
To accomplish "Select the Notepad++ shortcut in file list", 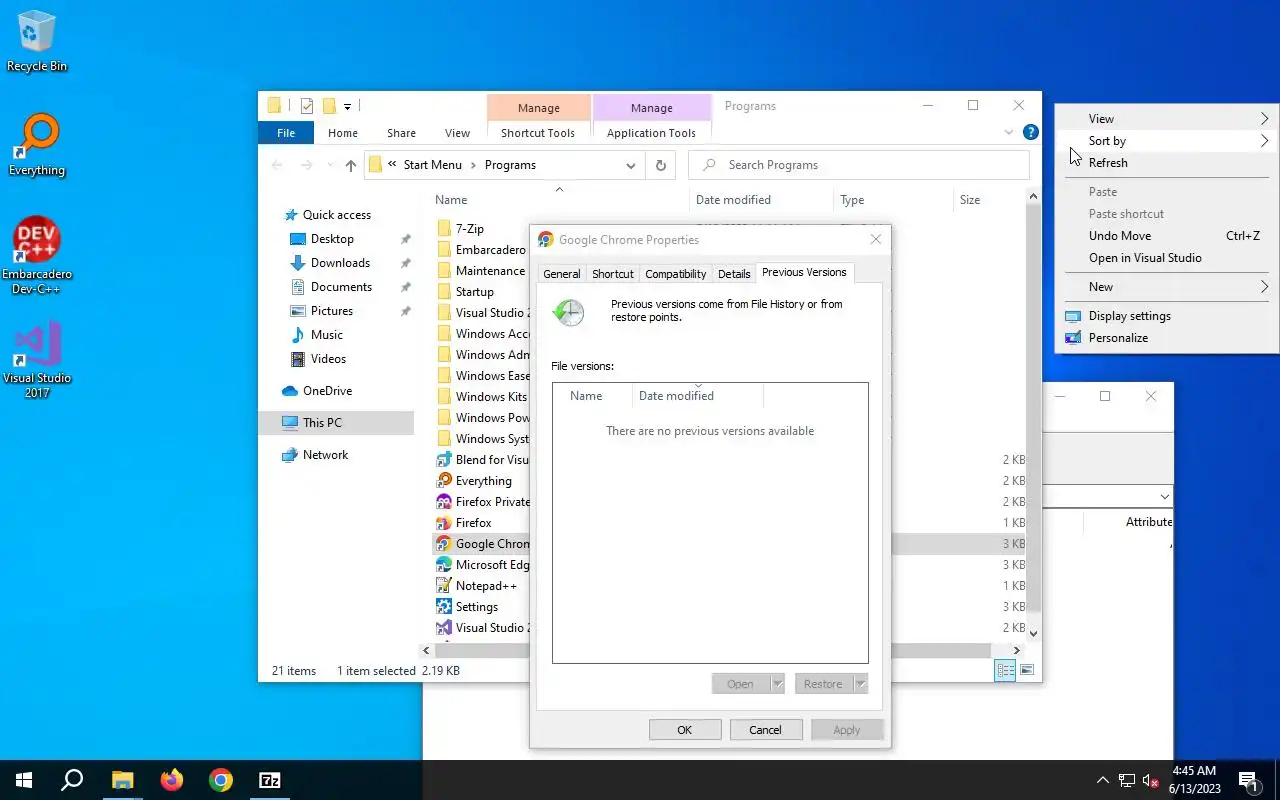I will (x=486, y=586).
